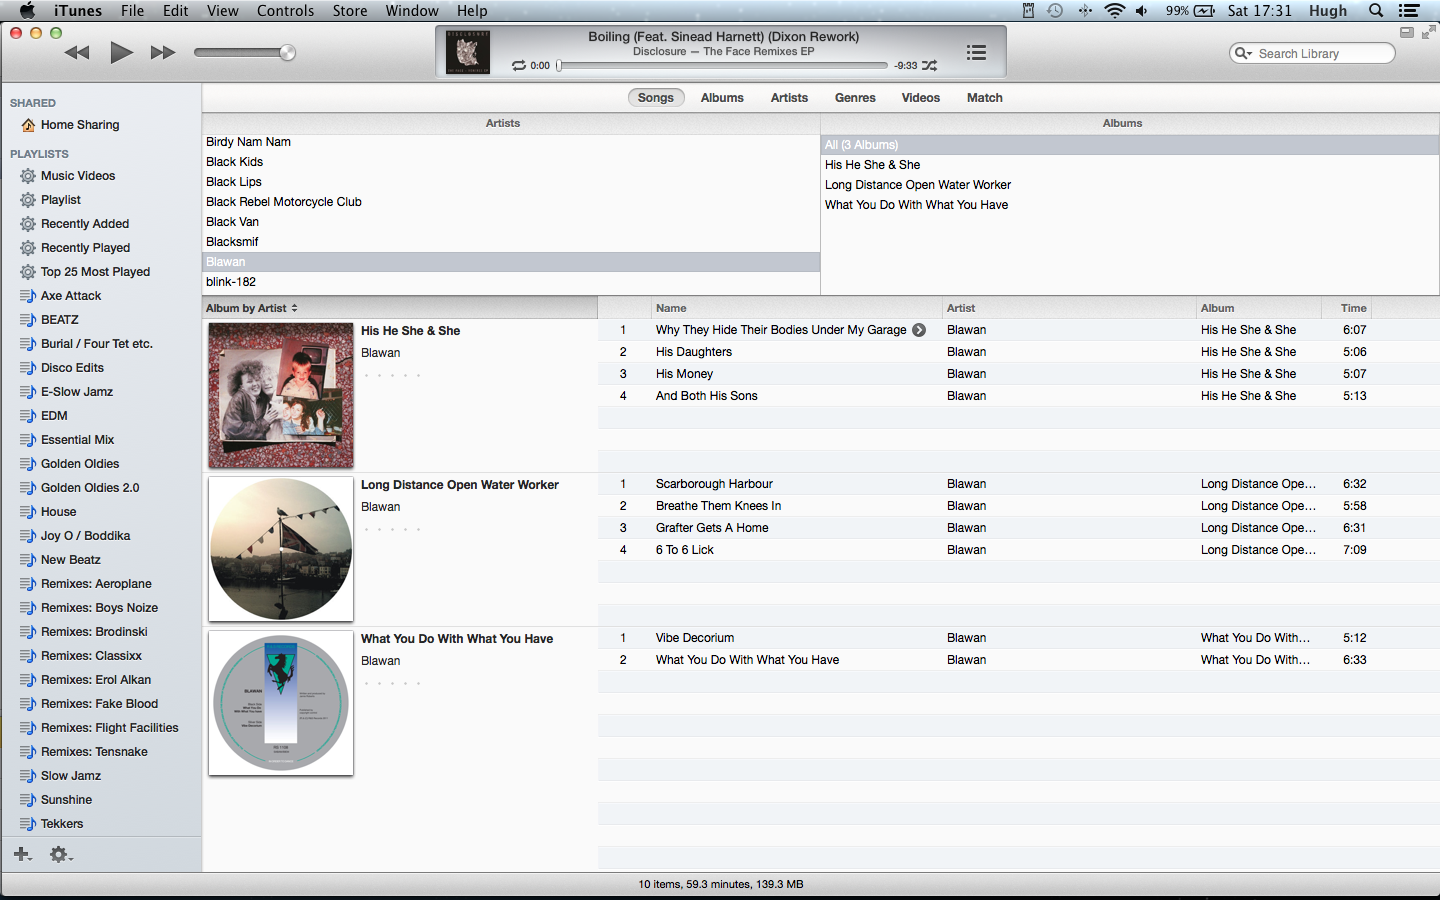This screenshot has width=1440, height=900.
Task: Open the Store menu
Action: click(x=350, y=11)
